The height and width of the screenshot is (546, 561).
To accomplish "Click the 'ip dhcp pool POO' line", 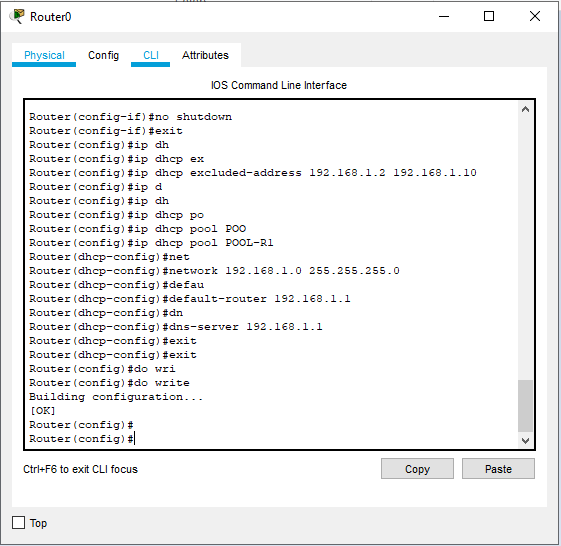I will [x=137, y=229].
